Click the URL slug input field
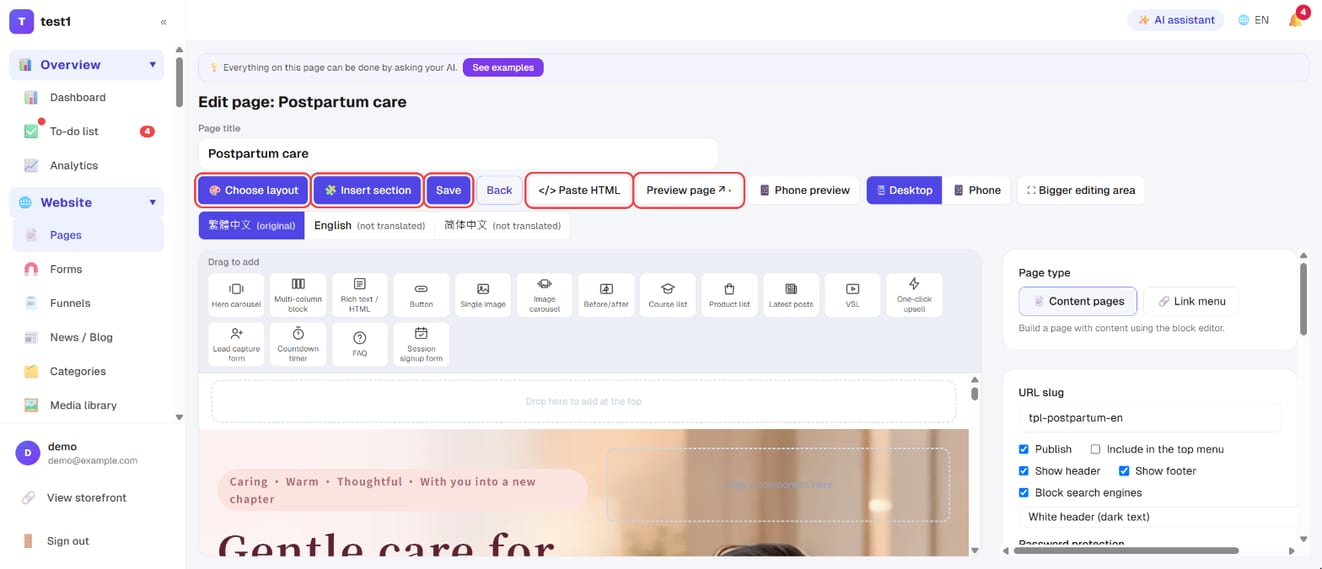 pyautogui.click(x=1149, y=418)
